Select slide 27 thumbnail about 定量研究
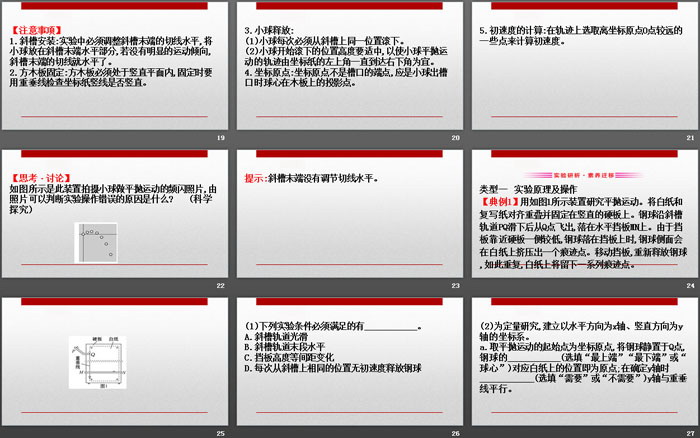Viewport: 700px width, 438px height. pyautogui.click(x=585, y=362)
